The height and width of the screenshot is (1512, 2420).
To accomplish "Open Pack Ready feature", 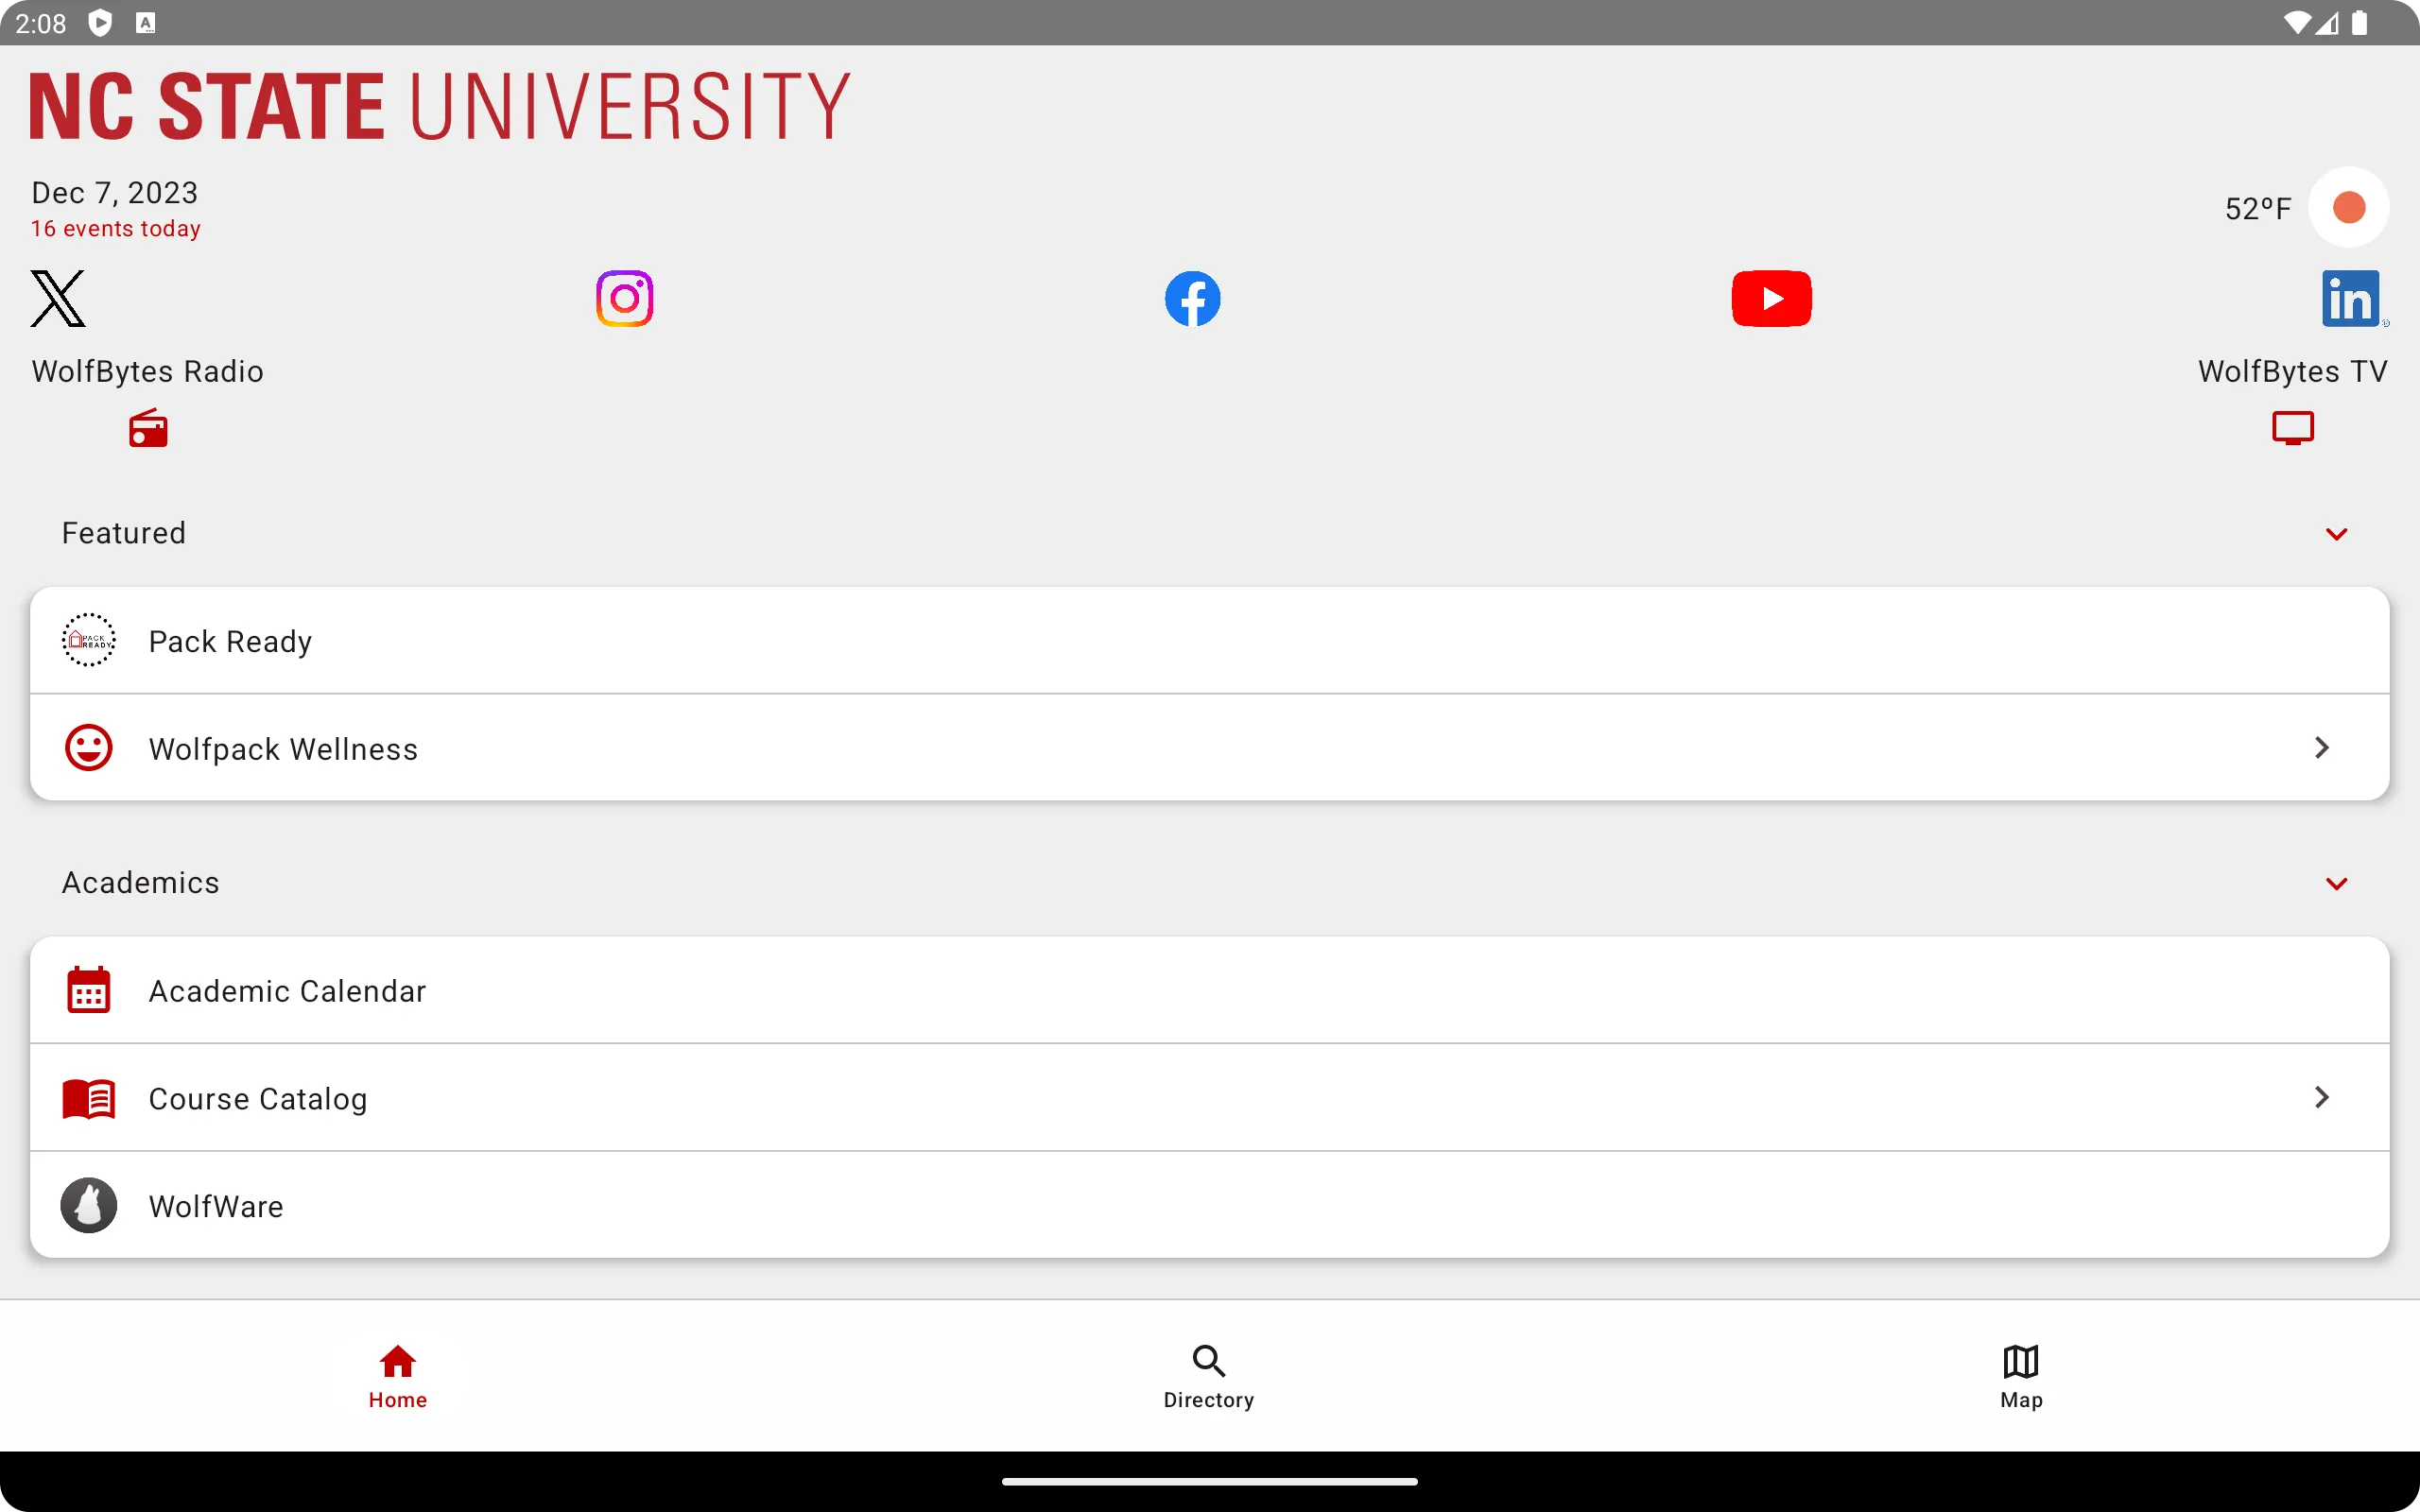I will click(x=1209, y=639).
